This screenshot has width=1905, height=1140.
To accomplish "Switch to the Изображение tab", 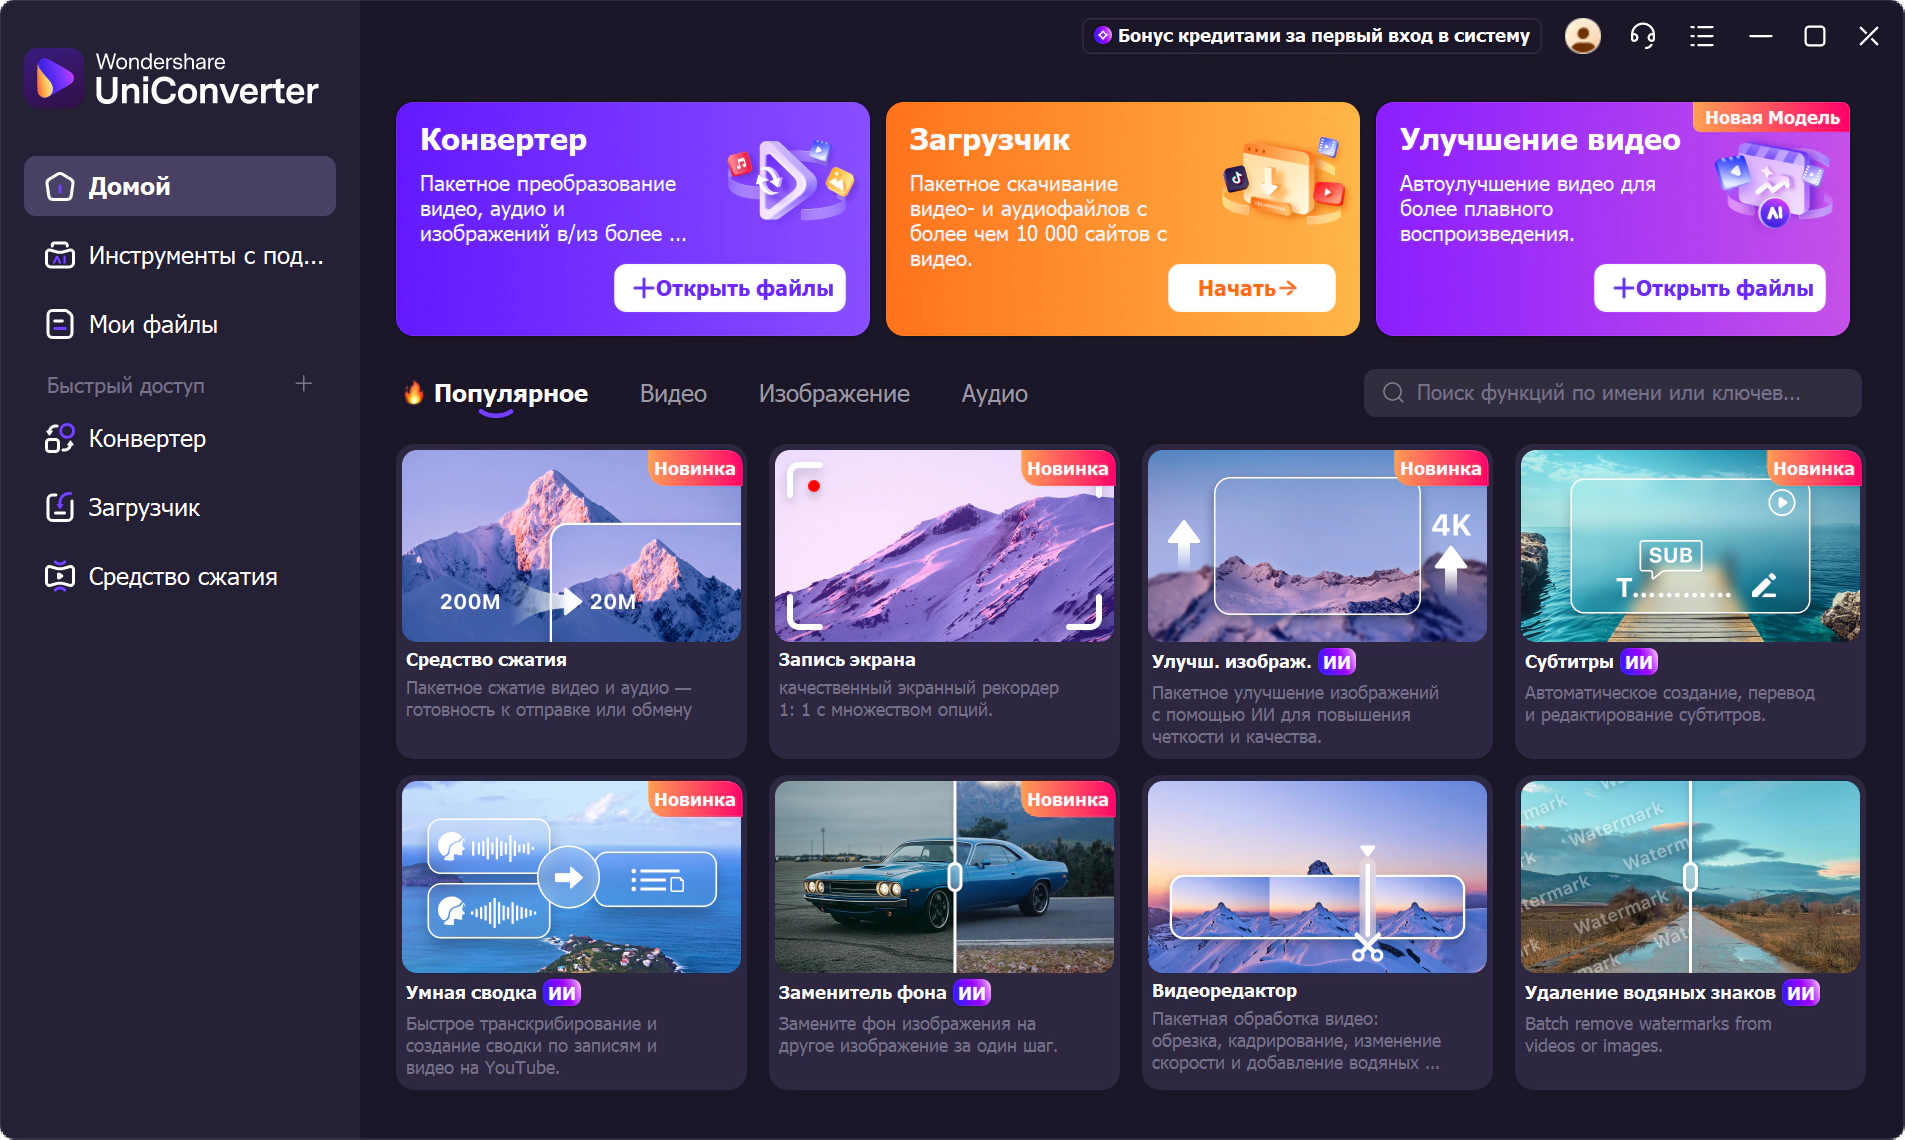I will point(833,394).
